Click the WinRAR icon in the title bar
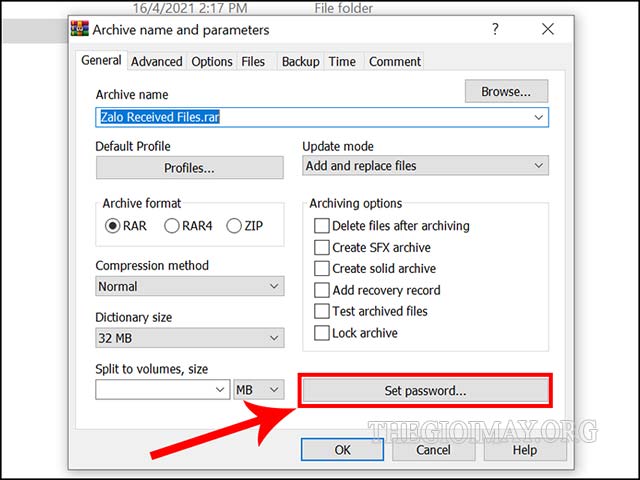640x480 pixels. point(80,29)
